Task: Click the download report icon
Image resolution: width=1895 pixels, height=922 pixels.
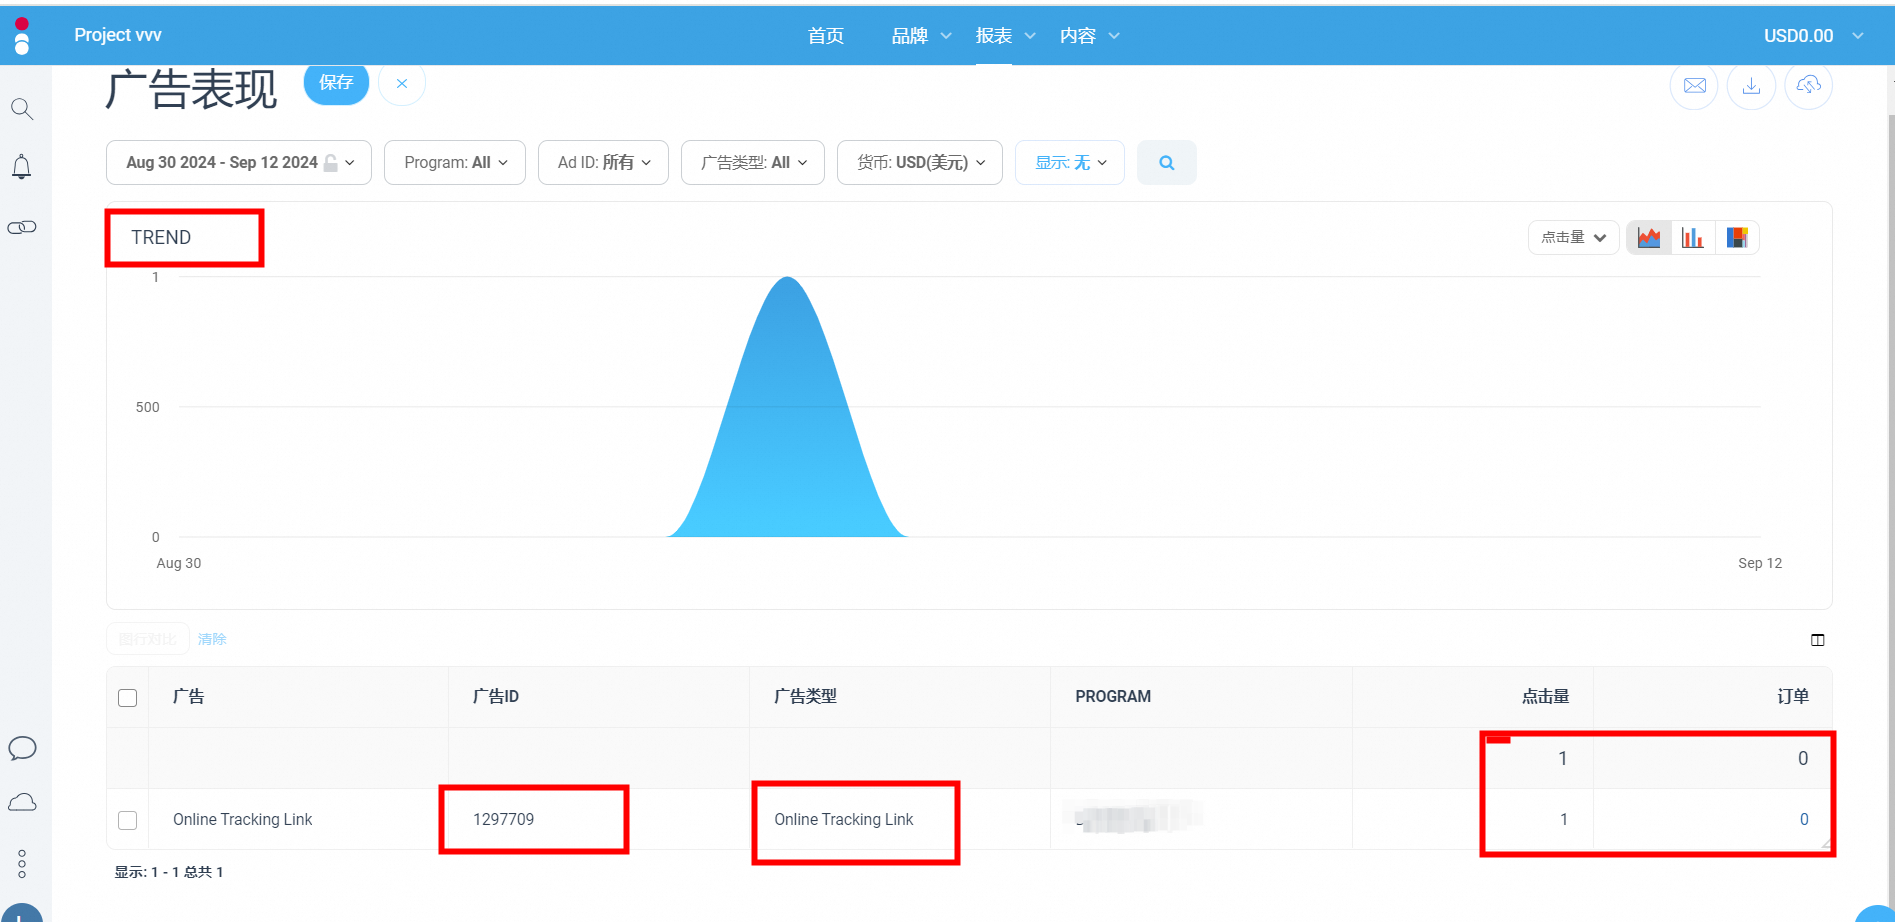Action: pyautogui.click(x=1751, y=86)
